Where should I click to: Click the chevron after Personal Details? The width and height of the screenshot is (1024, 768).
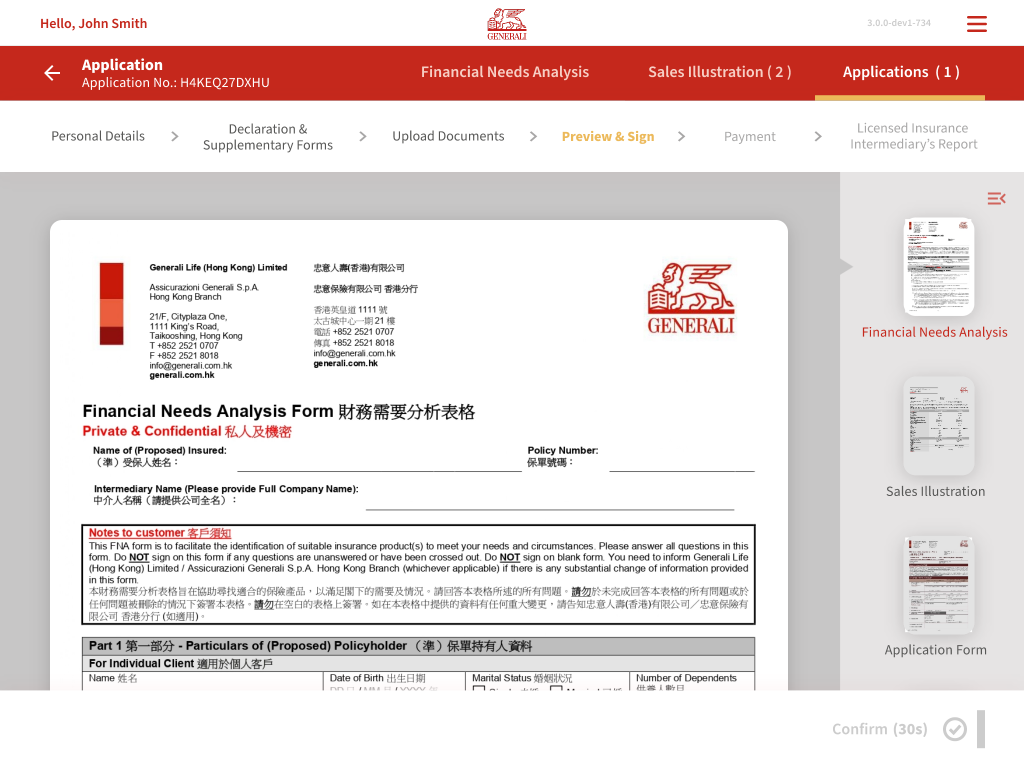pyautogui.click(x=174, y=136)
